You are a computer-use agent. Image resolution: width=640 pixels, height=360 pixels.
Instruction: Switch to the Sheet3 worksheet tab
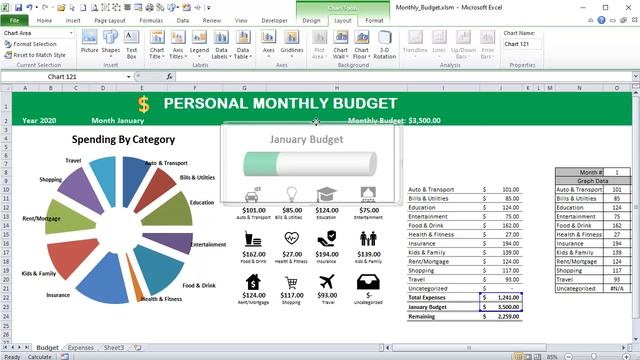click(113, 347)
